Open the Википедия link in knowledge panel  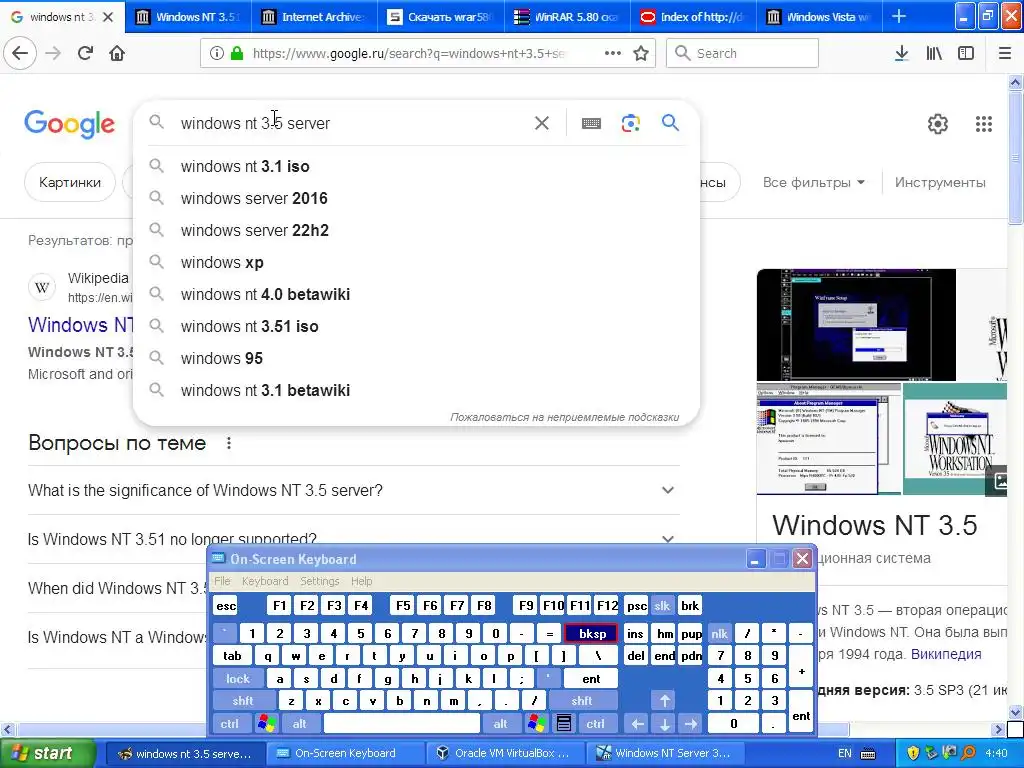tap(946, 654)
